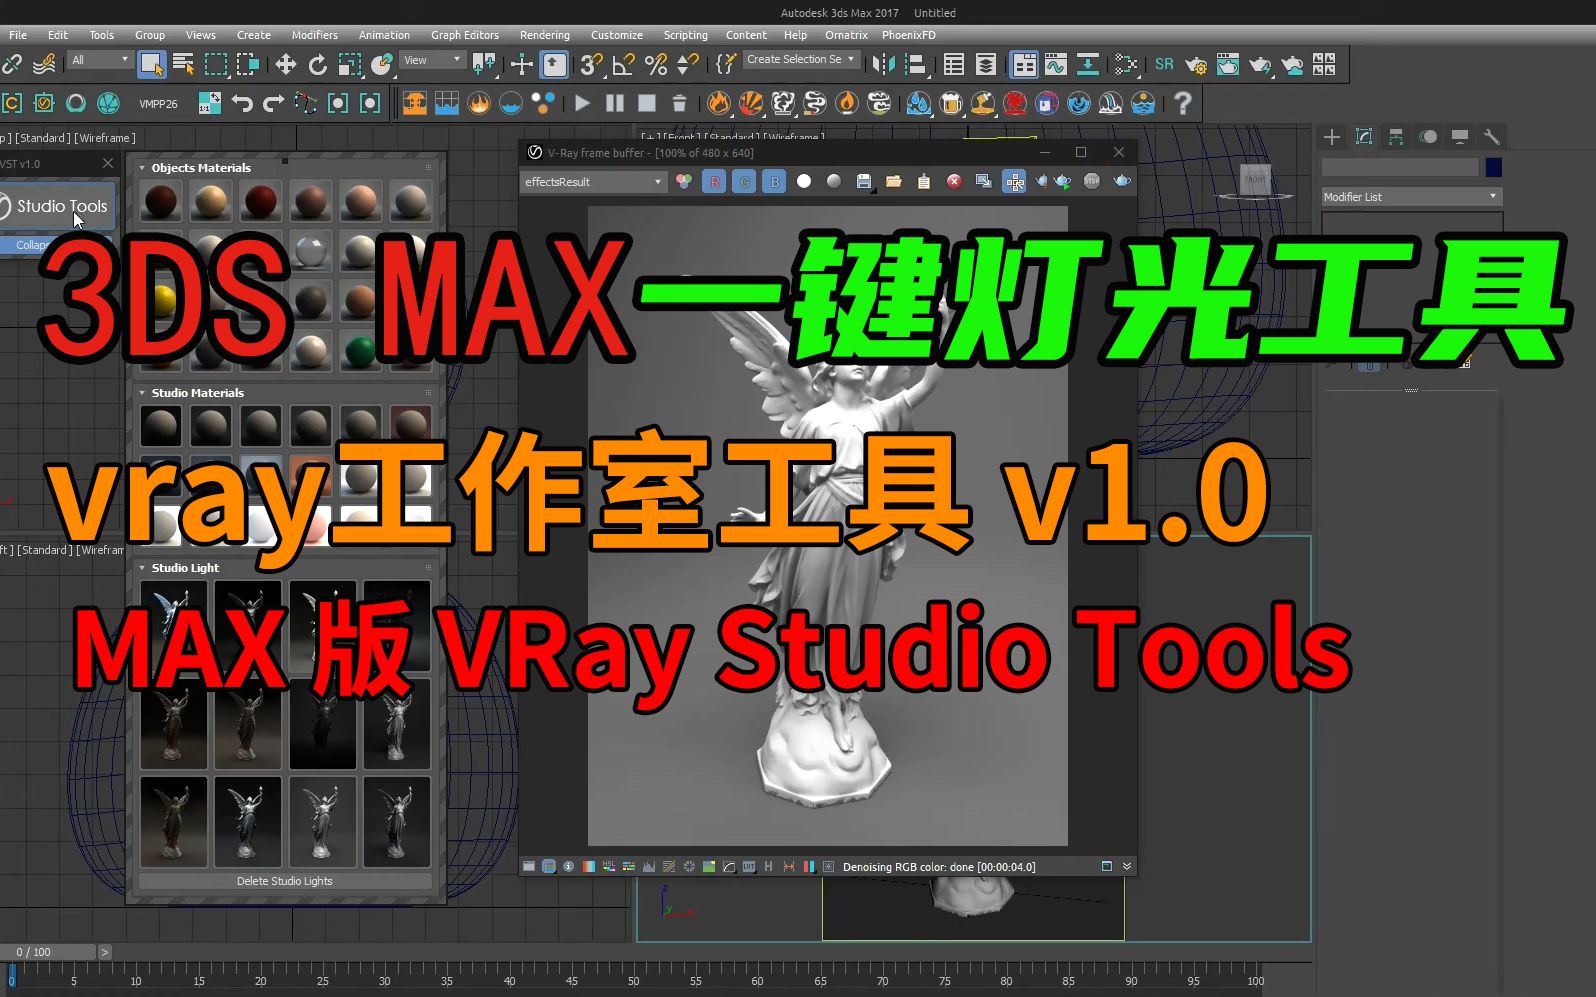Open the Create tab plus icon

(x=1332, y=137)
